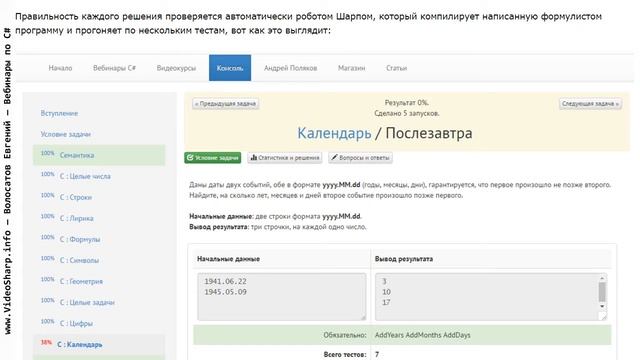Screen dimensions: 640x360
Task: Click the output area scrollbar down arrow
Action: 602,307
